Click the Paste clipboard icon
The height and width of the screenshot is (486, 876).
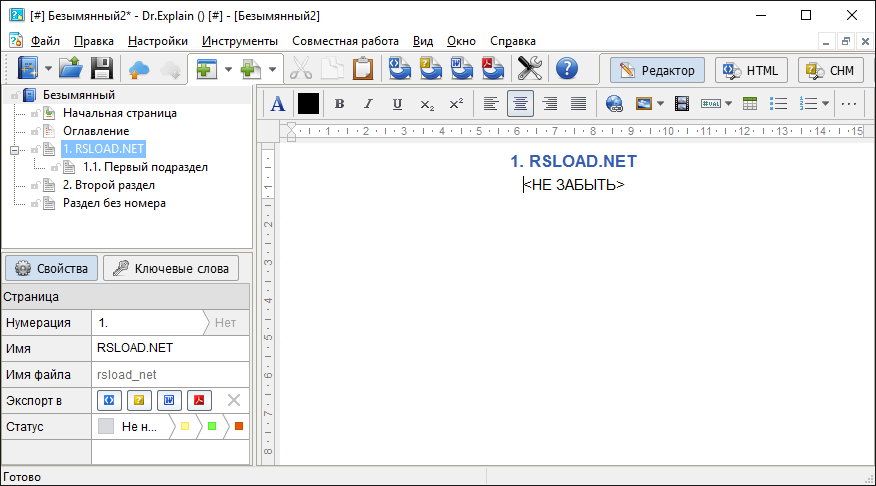(x=363, y=69)
